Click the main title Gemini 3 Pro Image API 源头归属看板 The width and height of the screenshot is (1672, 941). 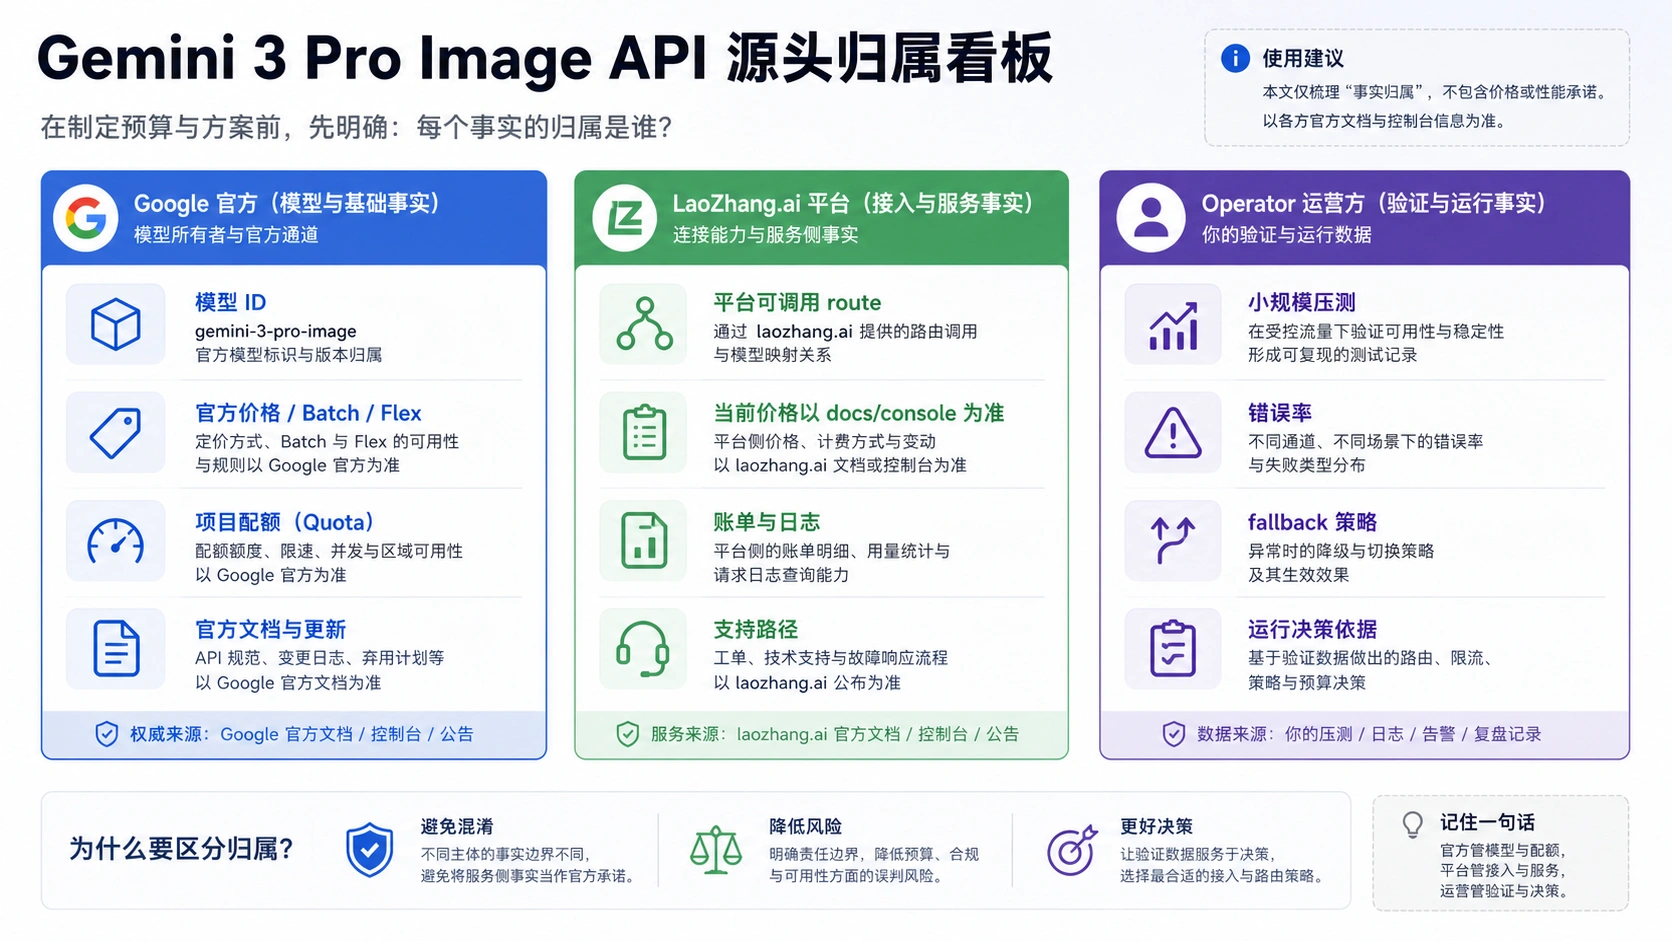[545, 58]
